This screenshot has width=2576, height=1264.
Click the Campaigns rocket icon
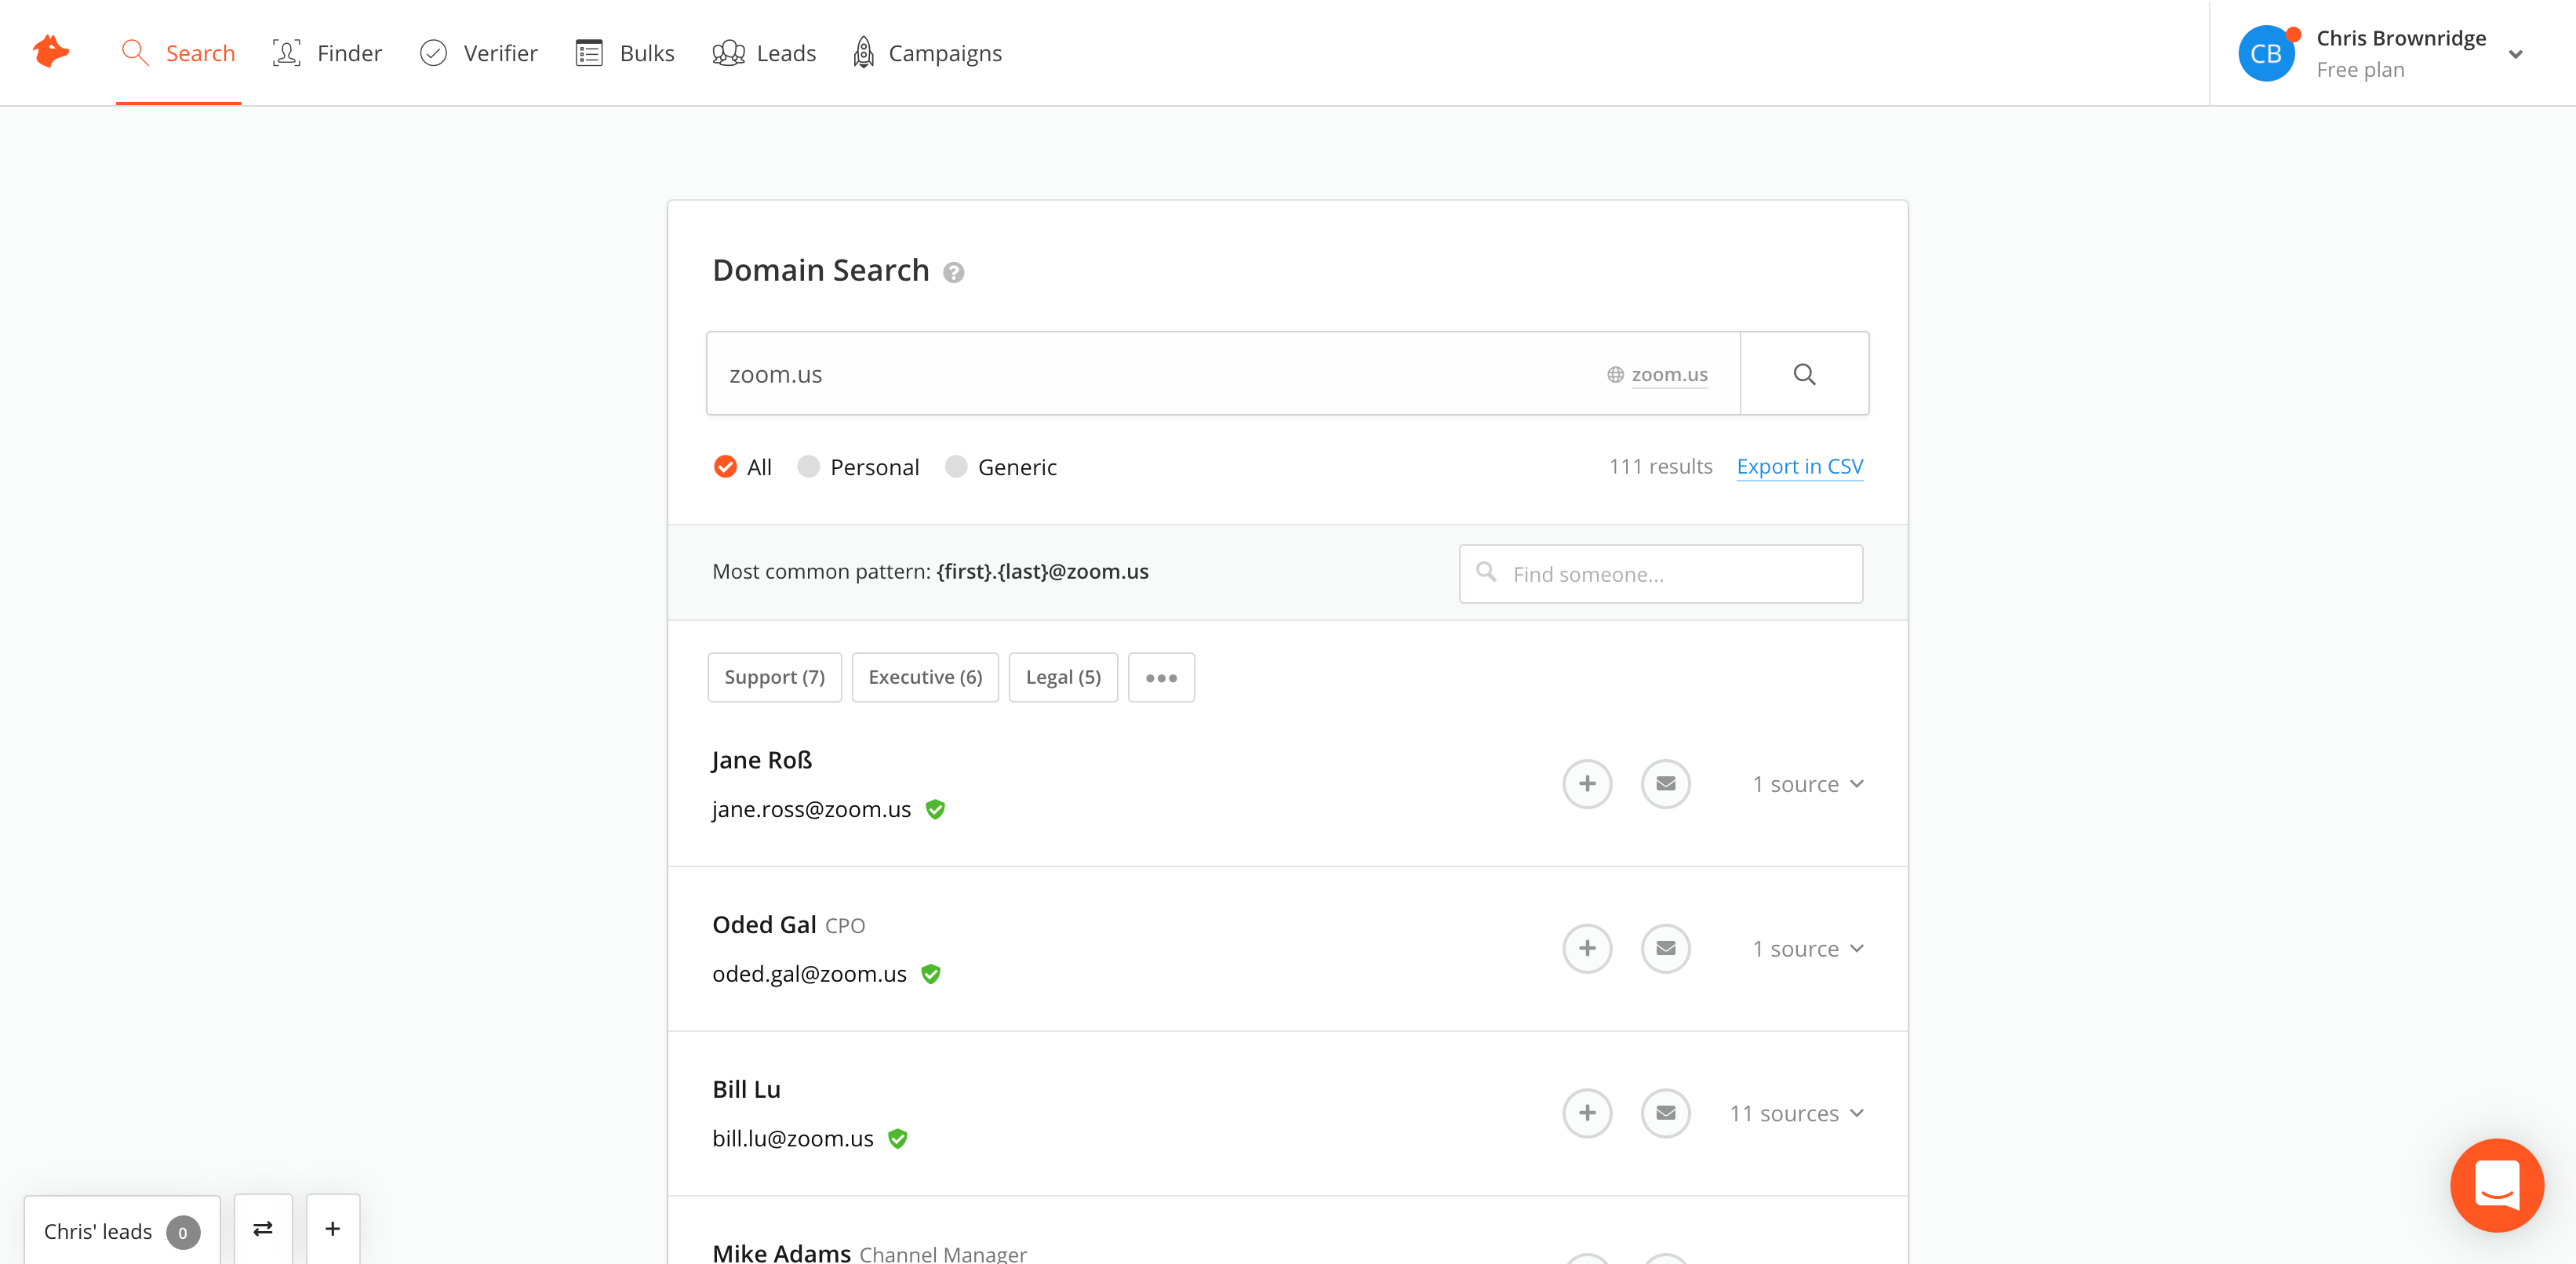click(x=864, y=53)
